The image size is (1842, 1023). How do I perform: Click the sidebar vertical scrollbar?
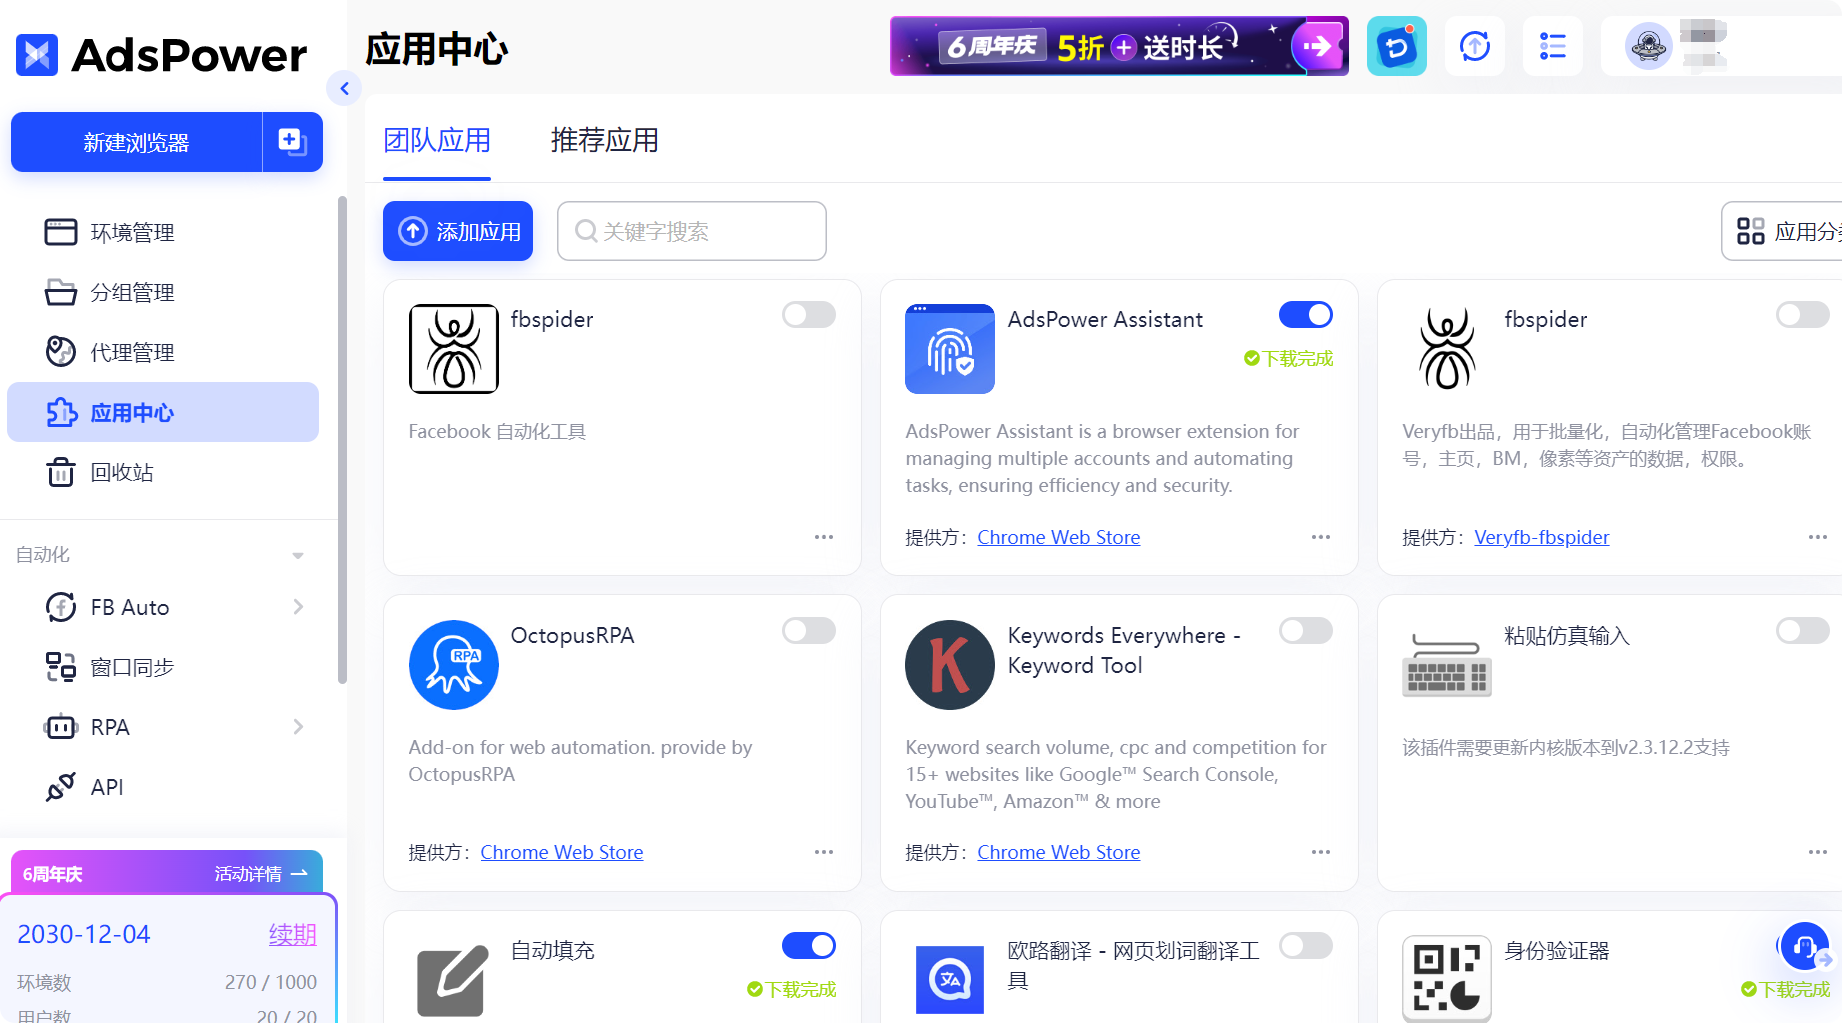(x=342, y=440)
